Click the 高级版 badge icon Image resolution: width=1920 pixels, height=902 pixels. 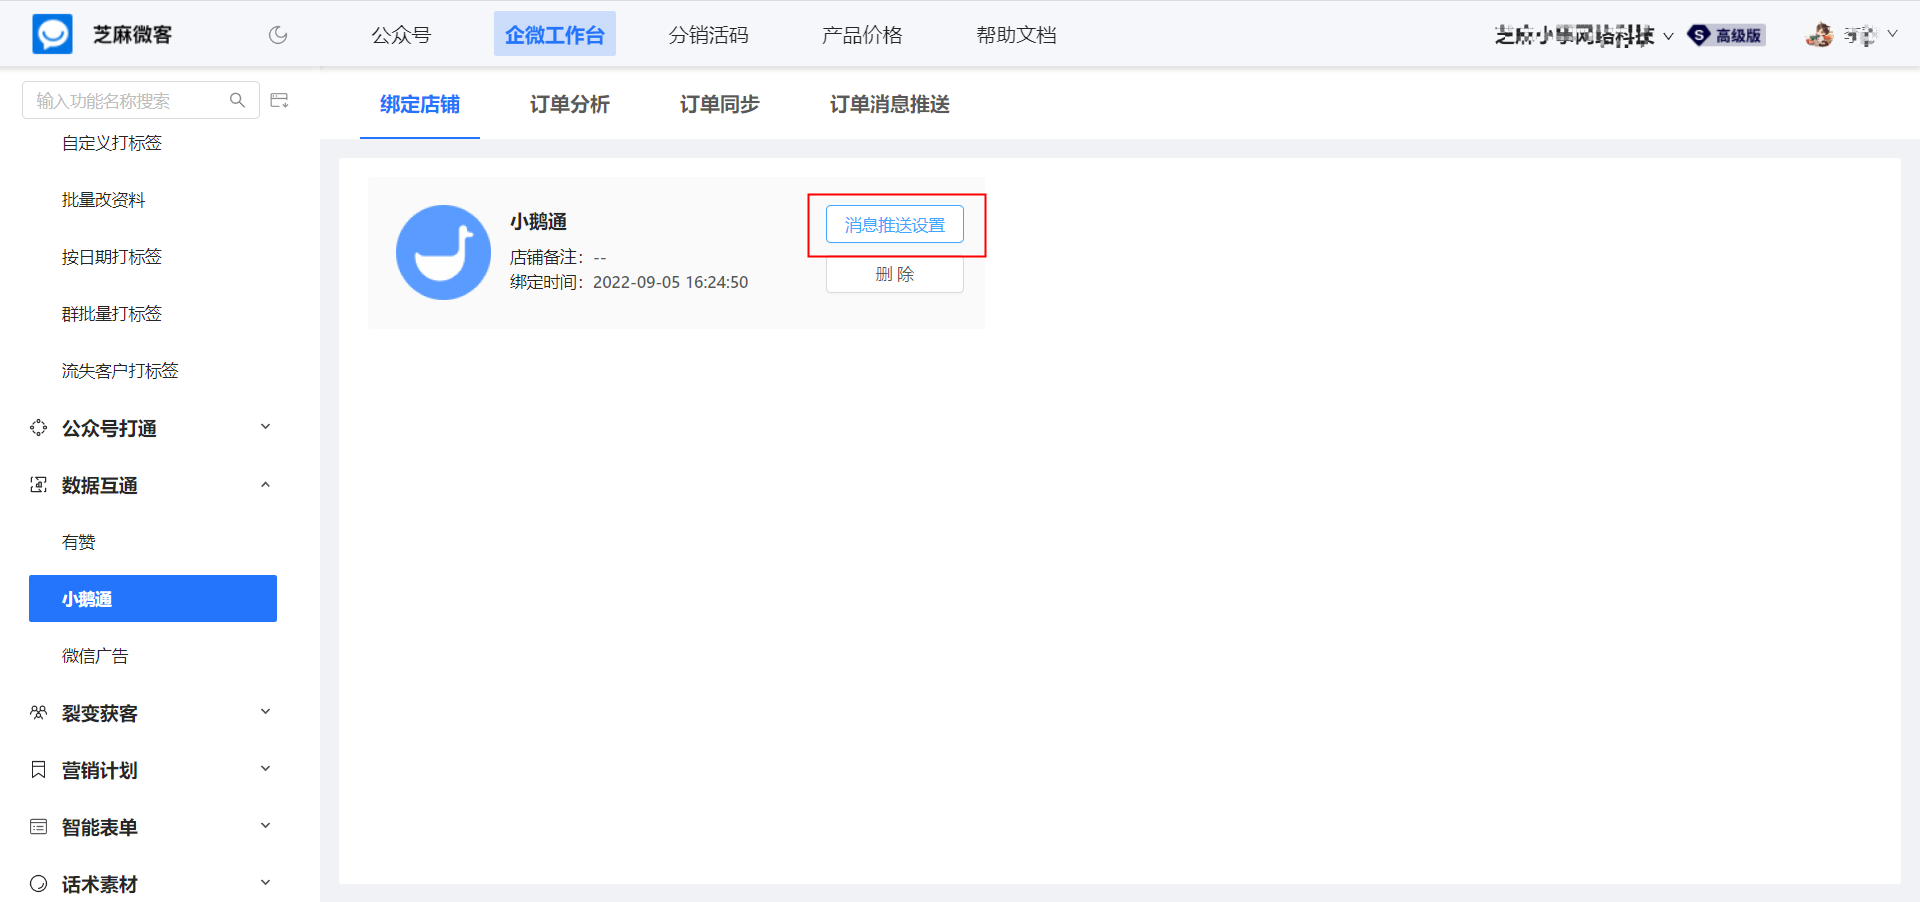click(1726, 35)
